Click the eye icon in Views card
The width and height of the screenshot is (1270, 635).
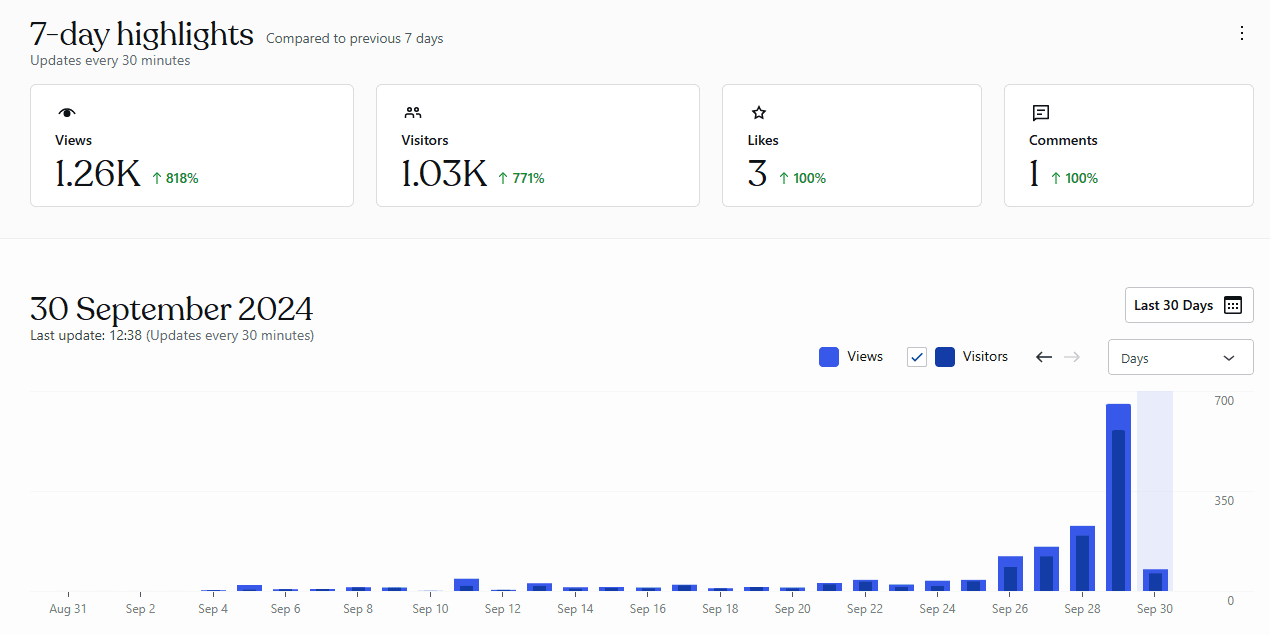[x=67, y=113]
